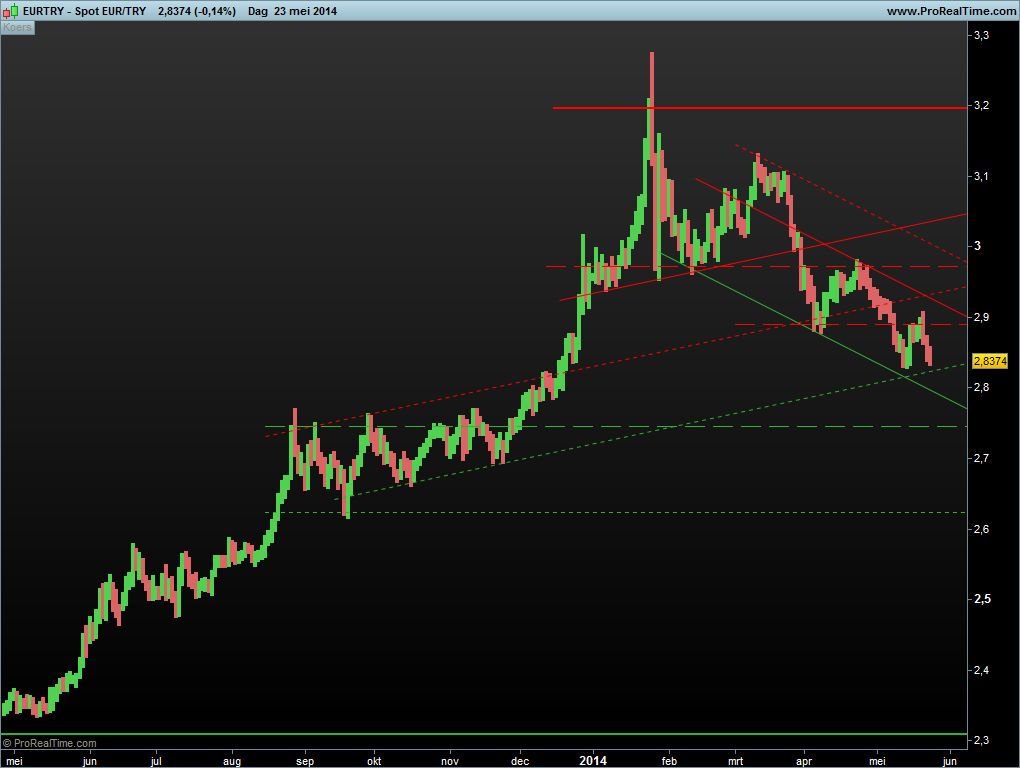Click the 2014 year marker on the time axis
Screen dimensions: 1020x768
[x=592, y=760]
